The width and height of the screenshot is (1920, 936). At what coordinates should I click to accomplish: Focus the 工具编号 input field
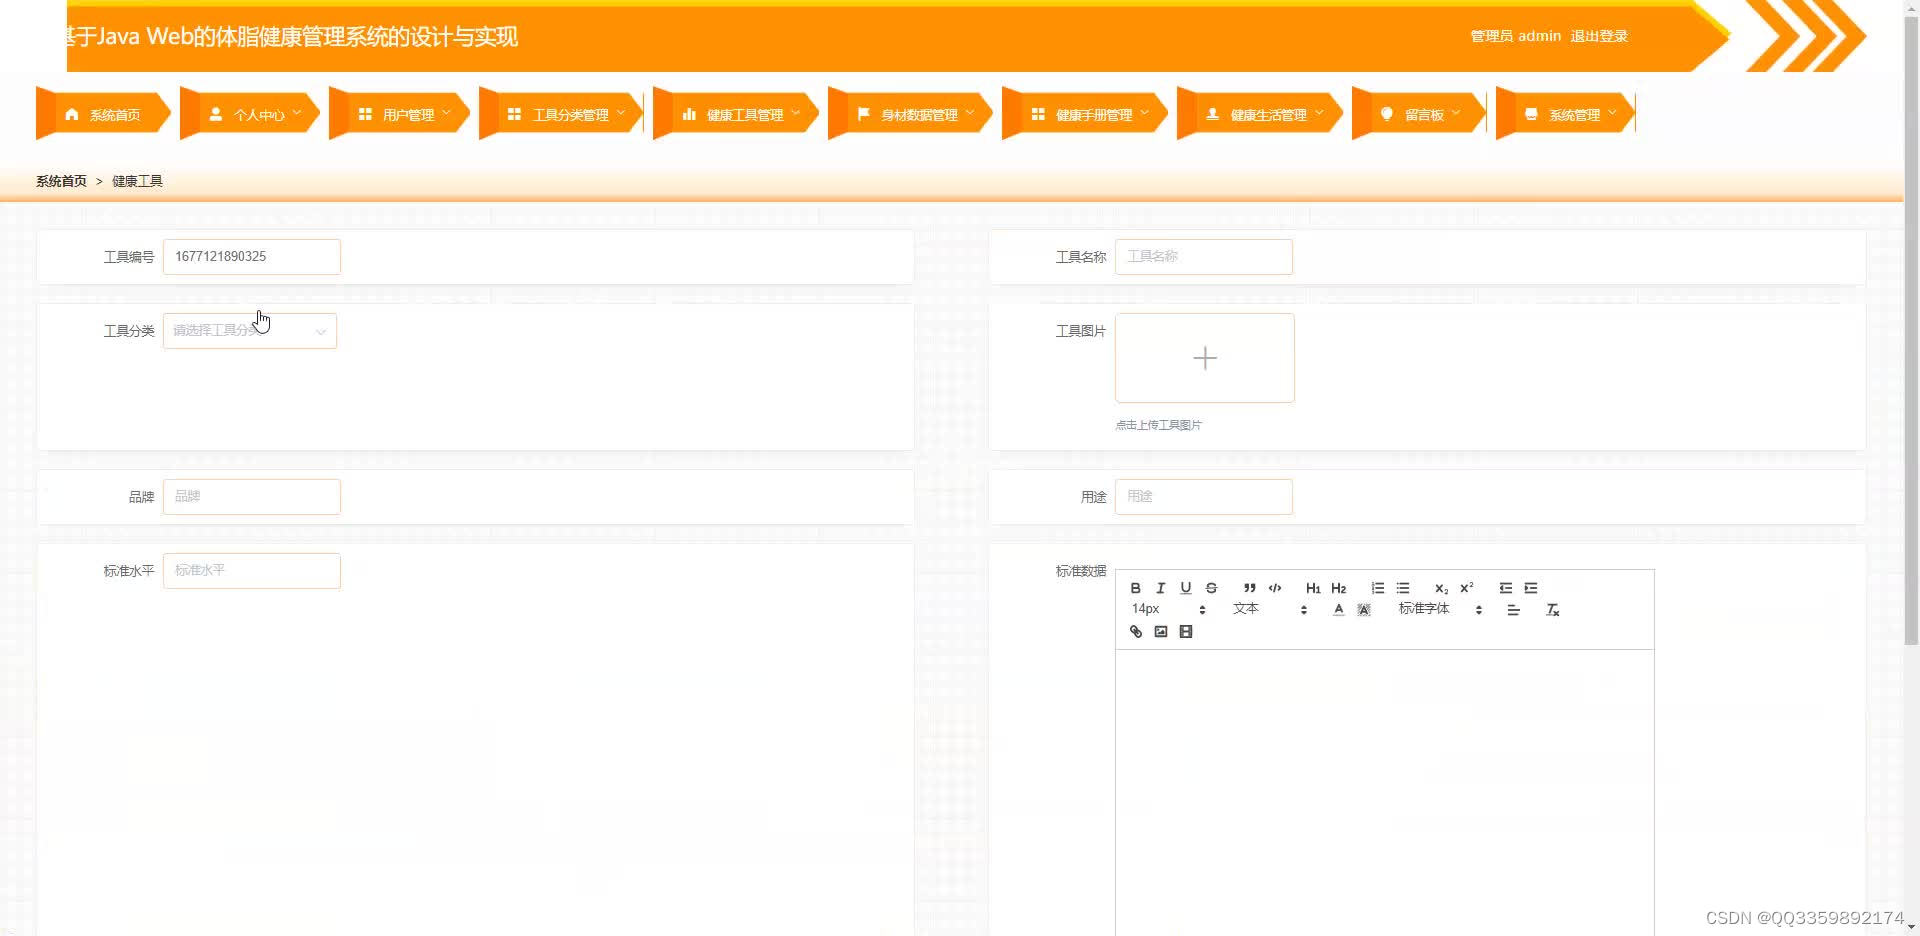click(x=252, y=257)
